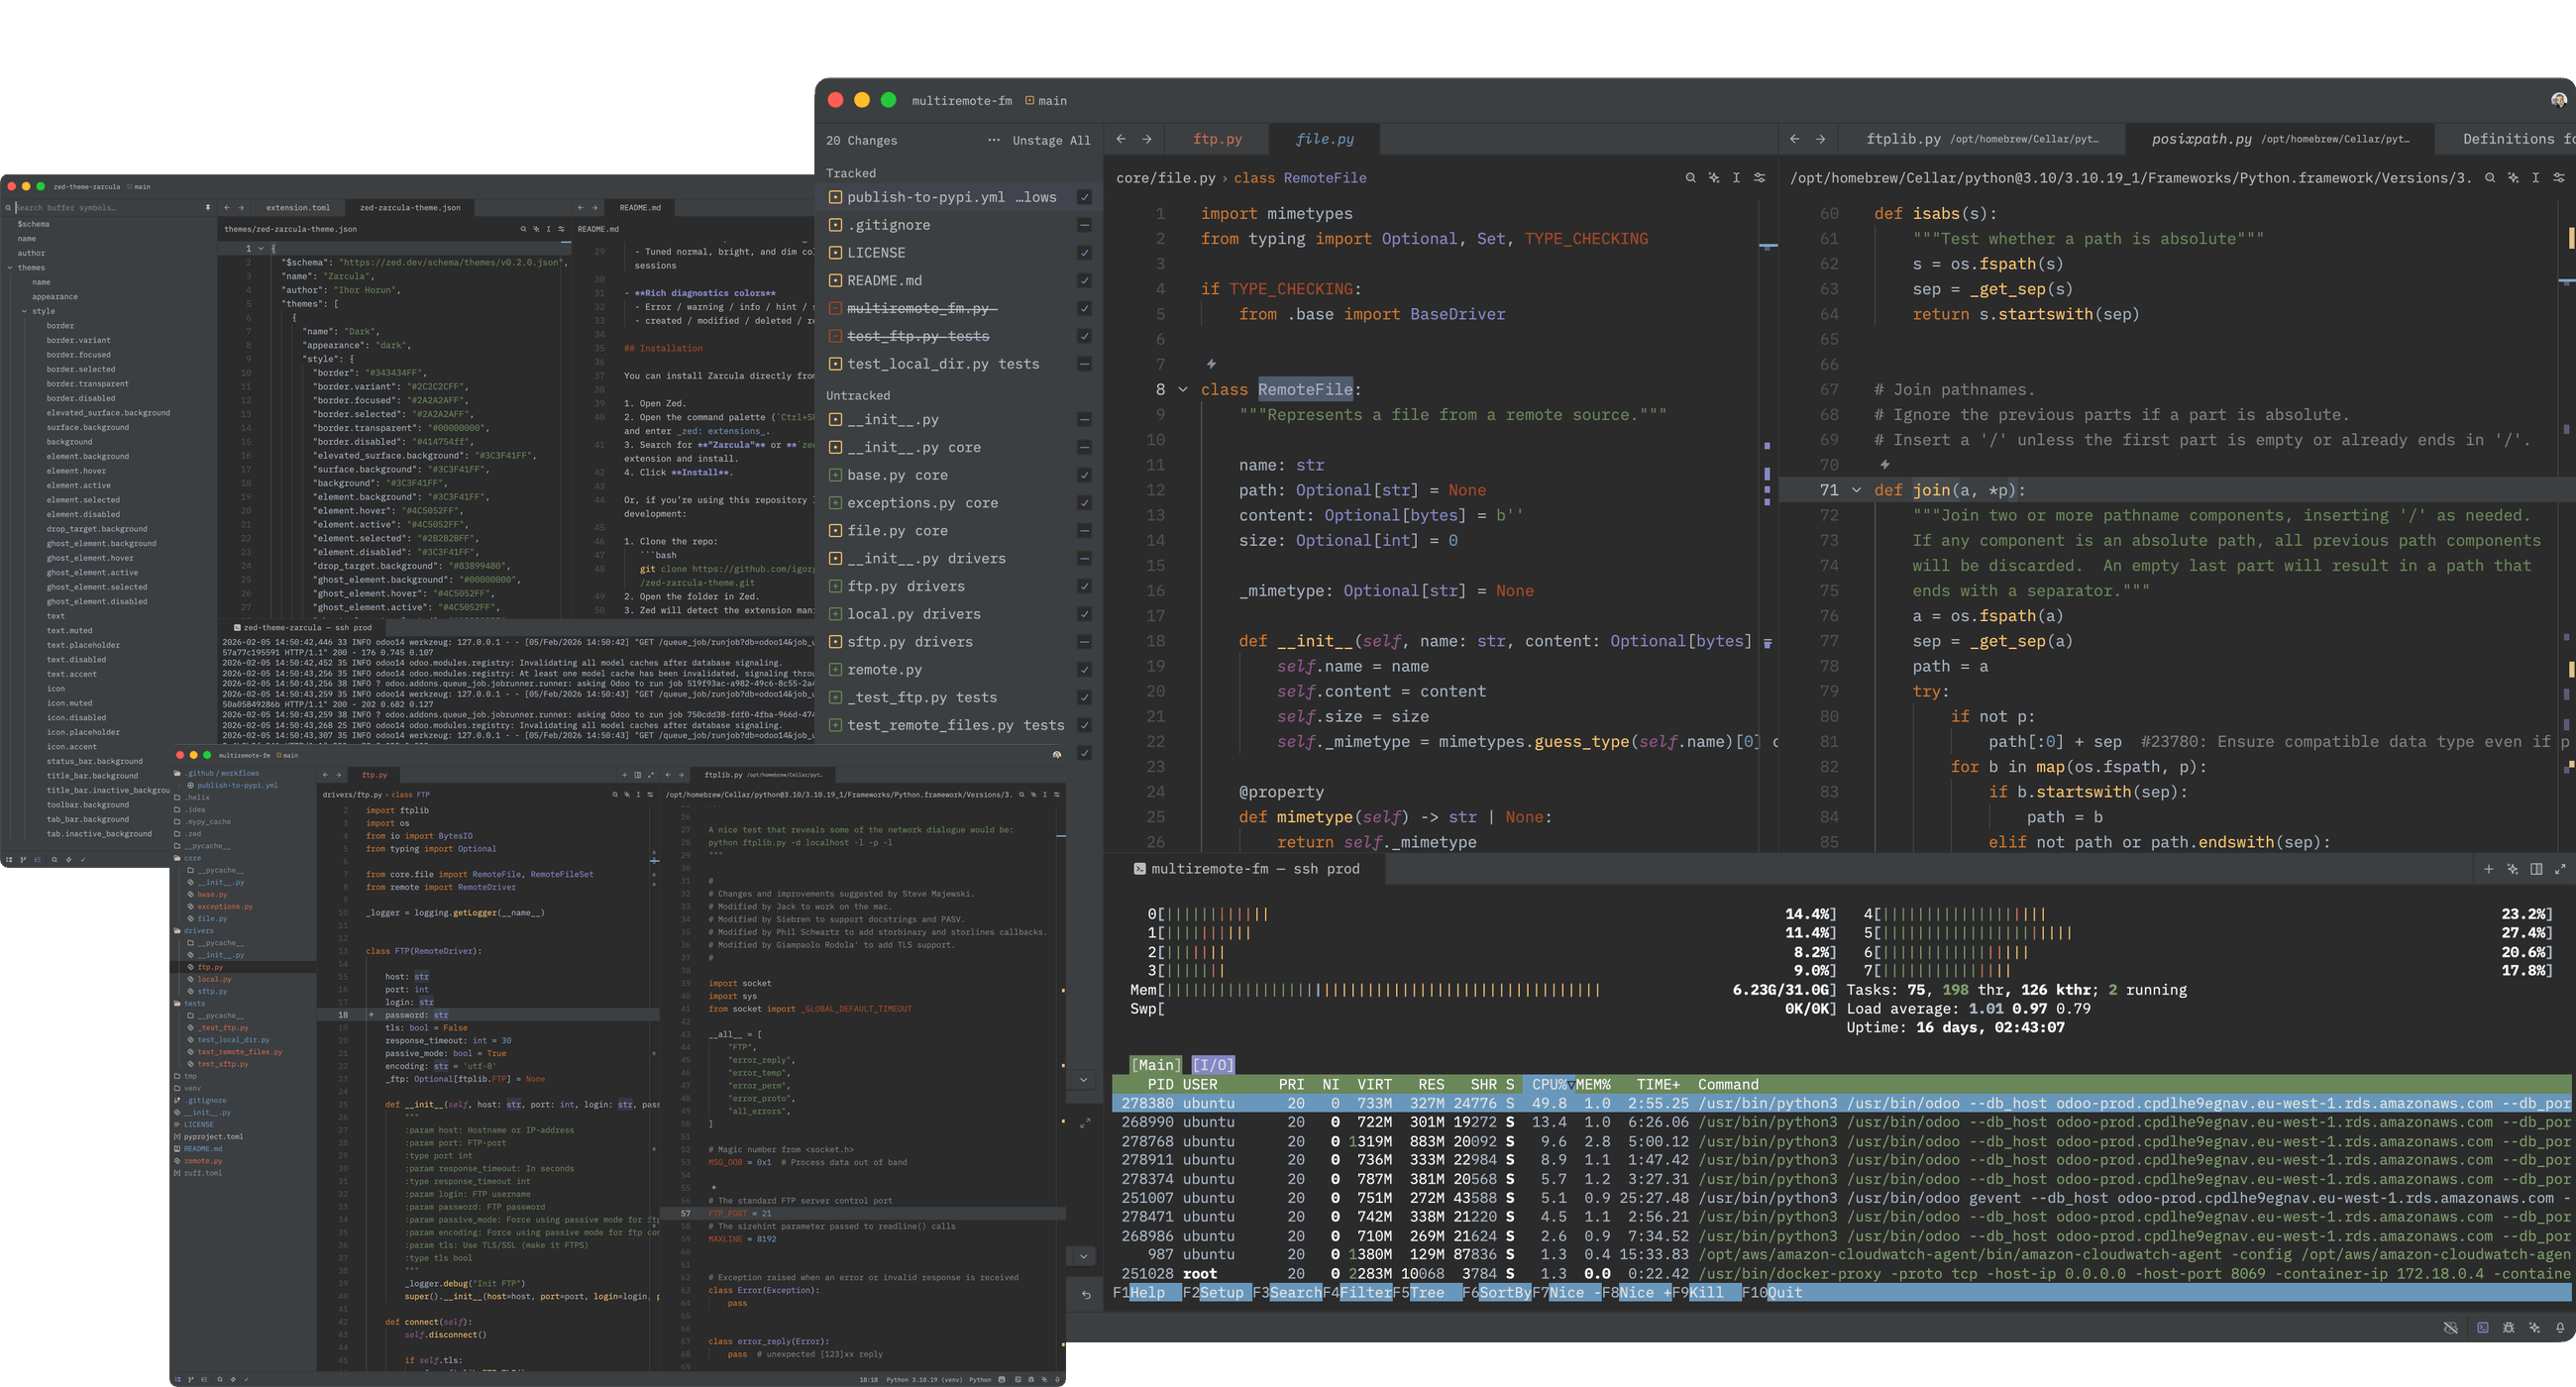
Task: Open buffer search icon in file.py pane
Action: coord(1690,178)
